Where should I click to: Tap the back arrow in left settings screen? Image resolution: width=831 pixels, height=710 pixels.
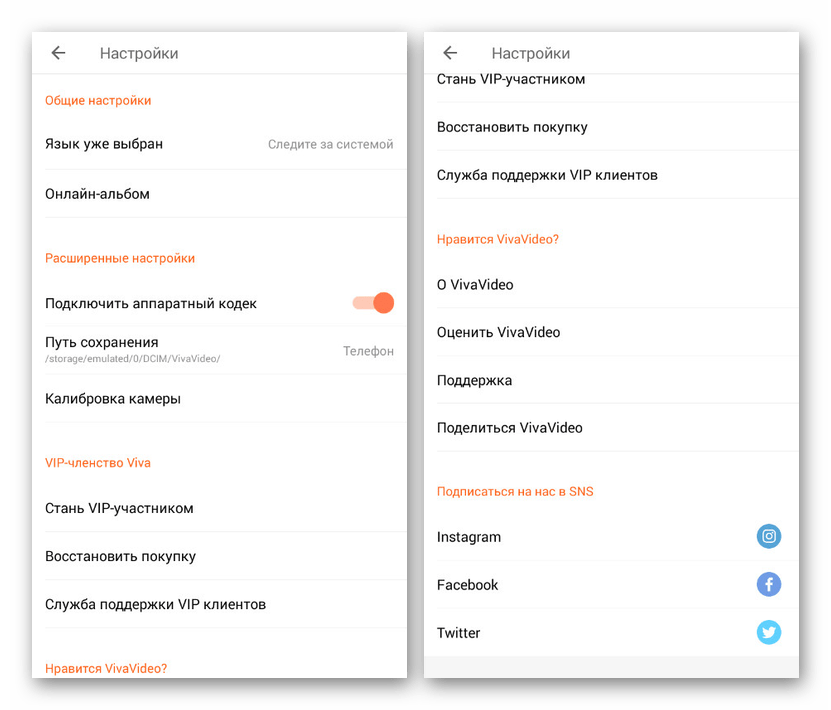(x=58, y=52)
